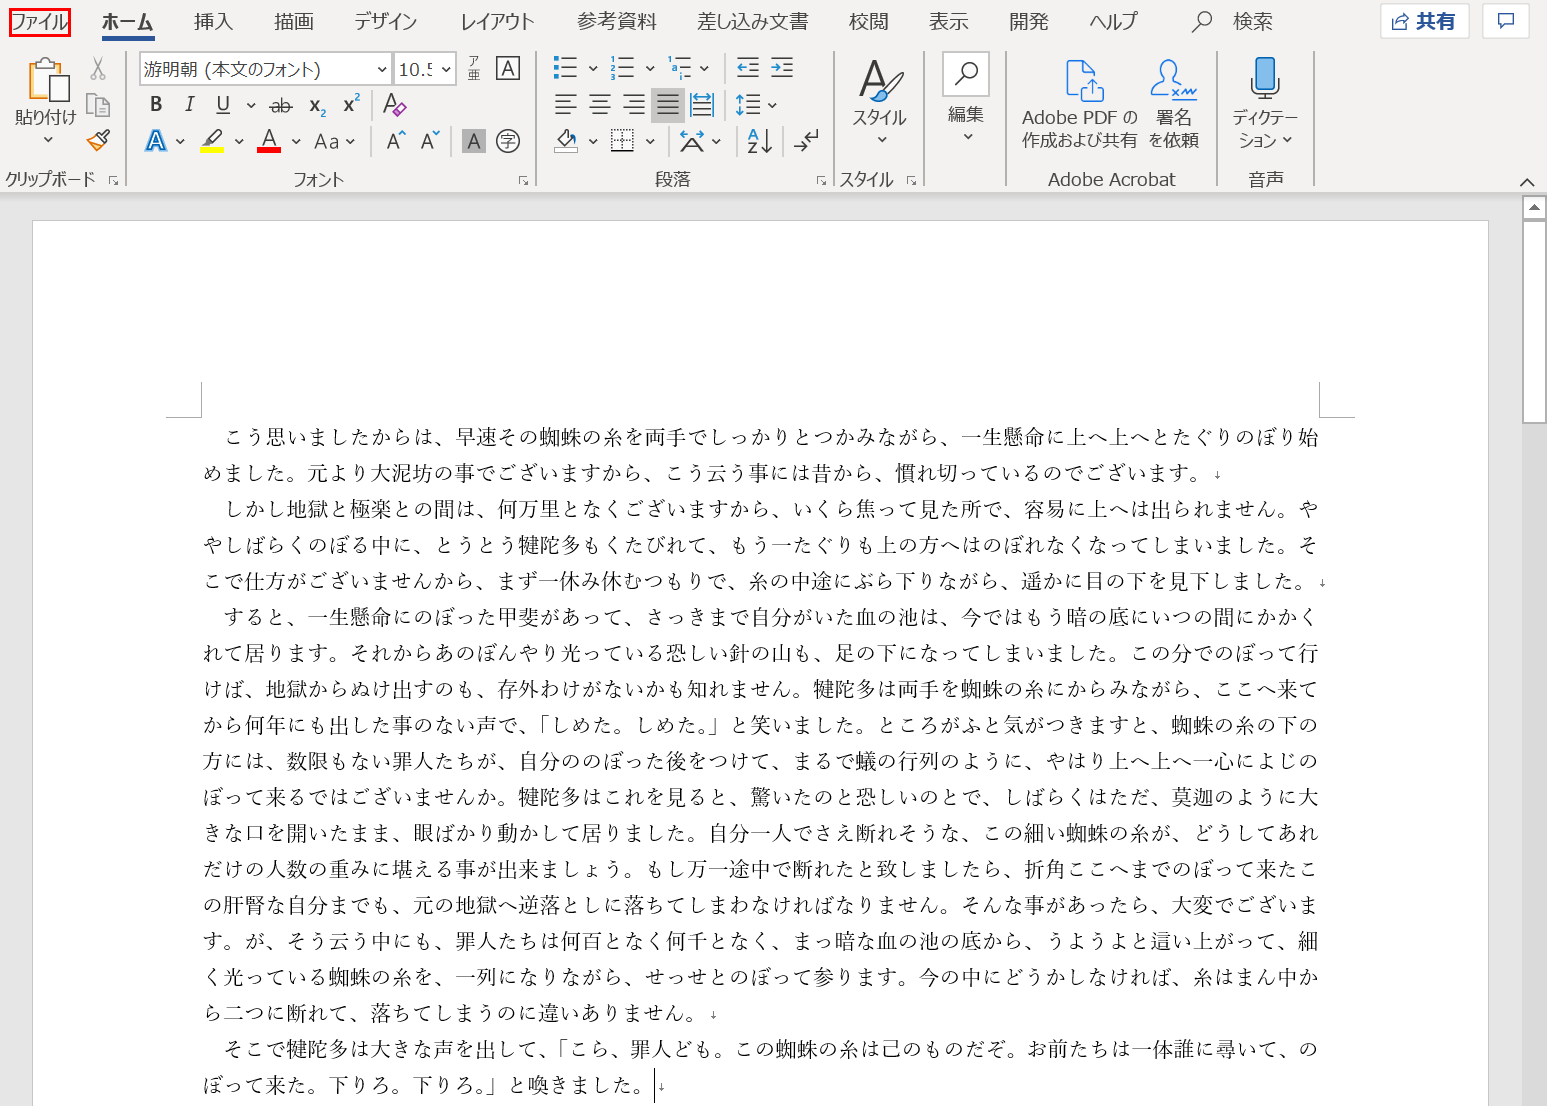This screenshot has width=1547, height=1106.
Task: Switch to the 校閲 tab
Action: coord(868,21)
